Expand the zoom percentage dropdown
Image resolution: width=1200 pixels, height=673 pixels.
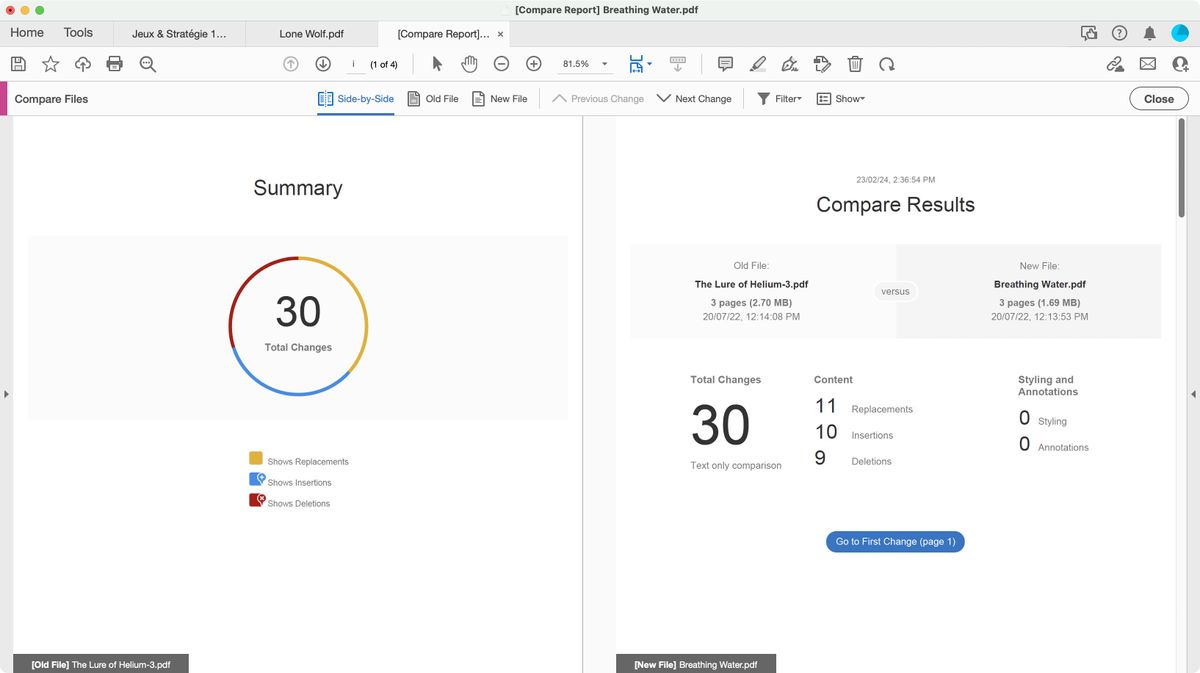tap(604, 63)
